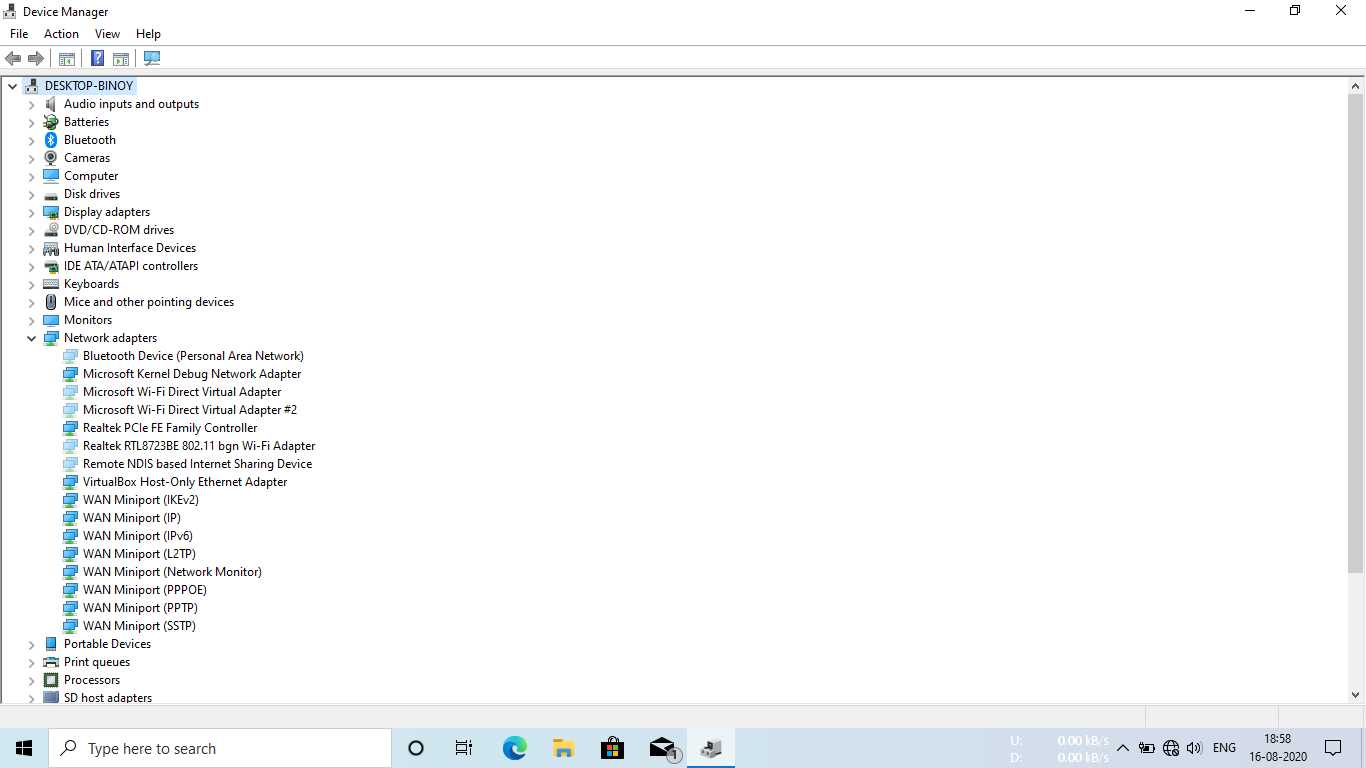Select WAN Miniport (PPTP) entry

pyautogui.click(x=140, y=608)
